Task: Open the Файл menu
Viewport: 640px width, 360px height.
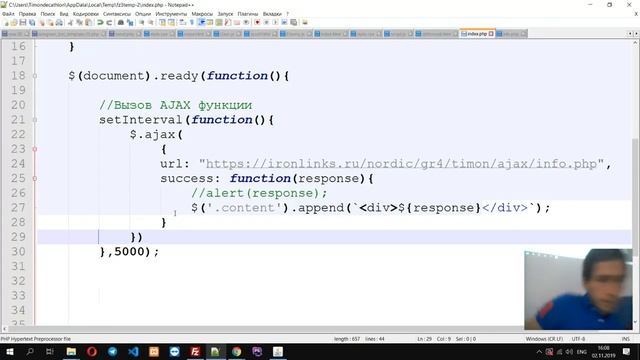Action: click(8, 14)
